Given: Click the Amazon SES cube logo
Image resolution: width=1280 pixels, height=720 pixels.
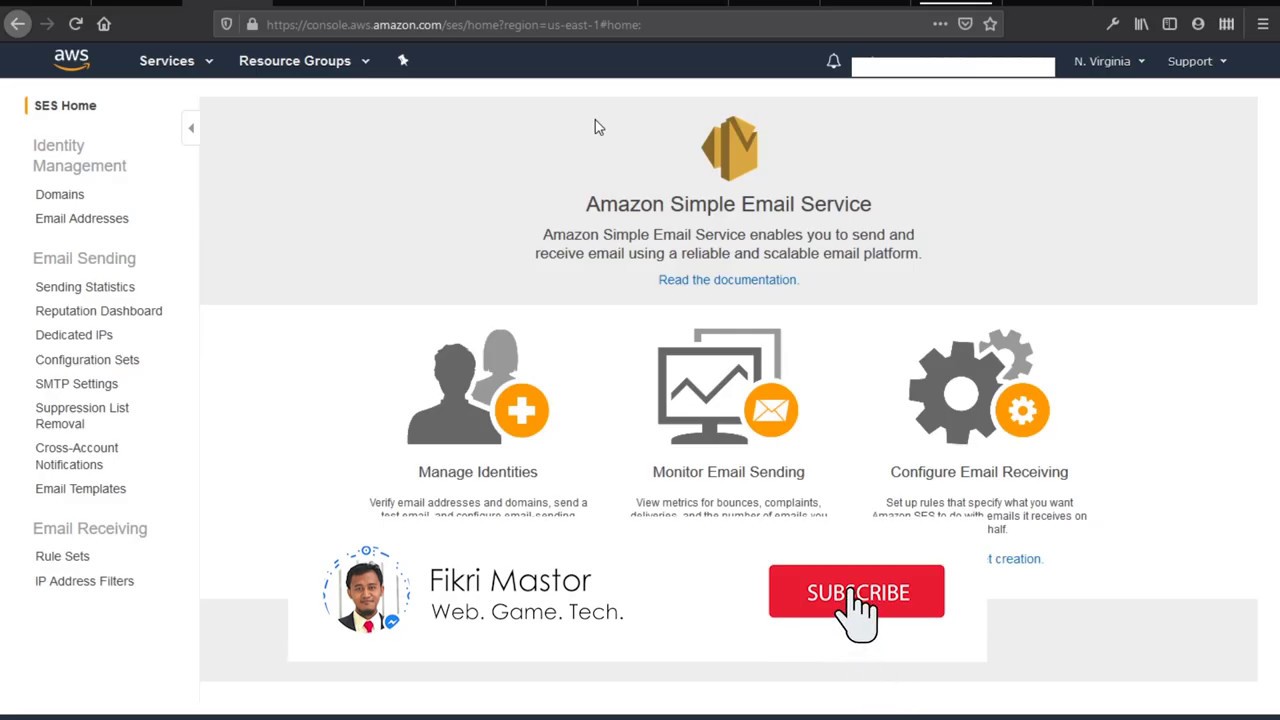Looking at the screenshot, I should (x=729, y=148).
